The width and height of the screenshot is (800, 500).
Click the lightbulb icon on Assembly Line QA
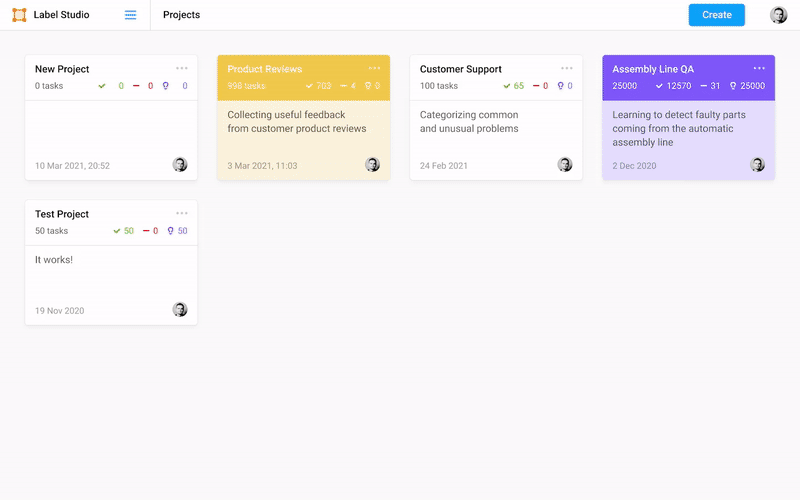point(733,86)
